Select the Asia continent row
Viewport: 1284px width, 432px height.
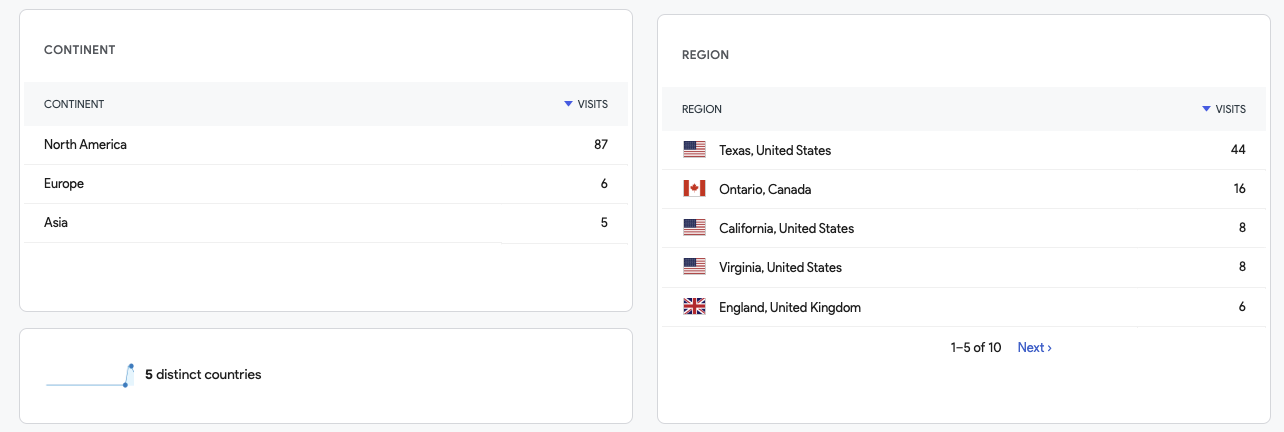point(326,223)
